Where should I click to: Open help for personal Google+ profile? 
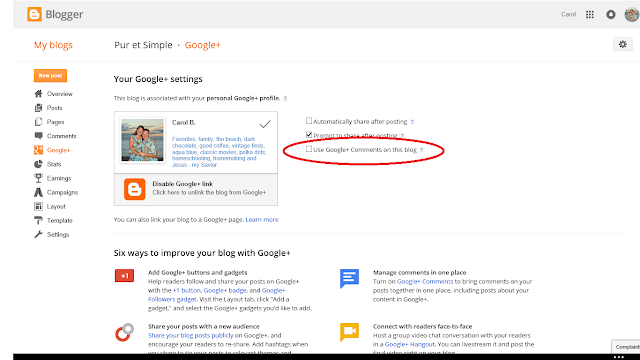point(285,98)
